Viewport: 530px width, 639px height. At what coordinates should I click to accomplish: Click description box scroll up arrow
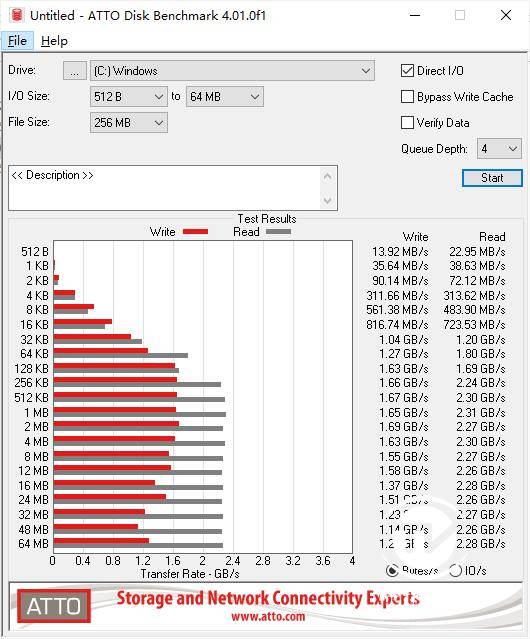click(328, 176)
